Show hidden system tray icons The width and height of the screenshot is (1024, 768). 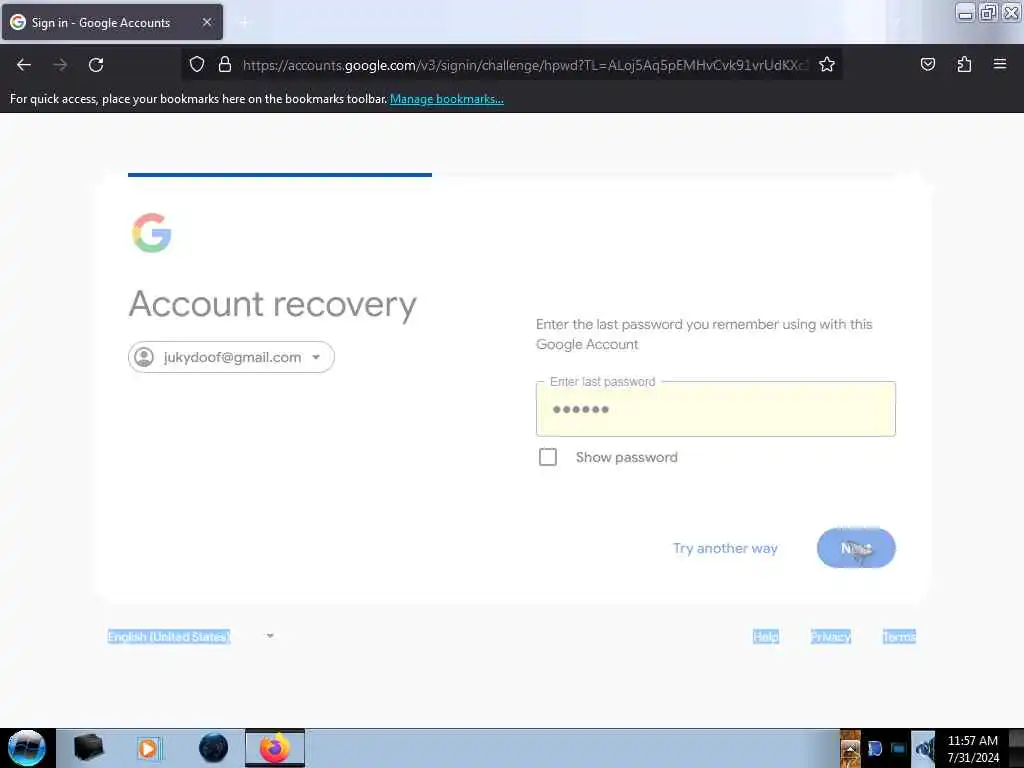(x=850, y=748)
